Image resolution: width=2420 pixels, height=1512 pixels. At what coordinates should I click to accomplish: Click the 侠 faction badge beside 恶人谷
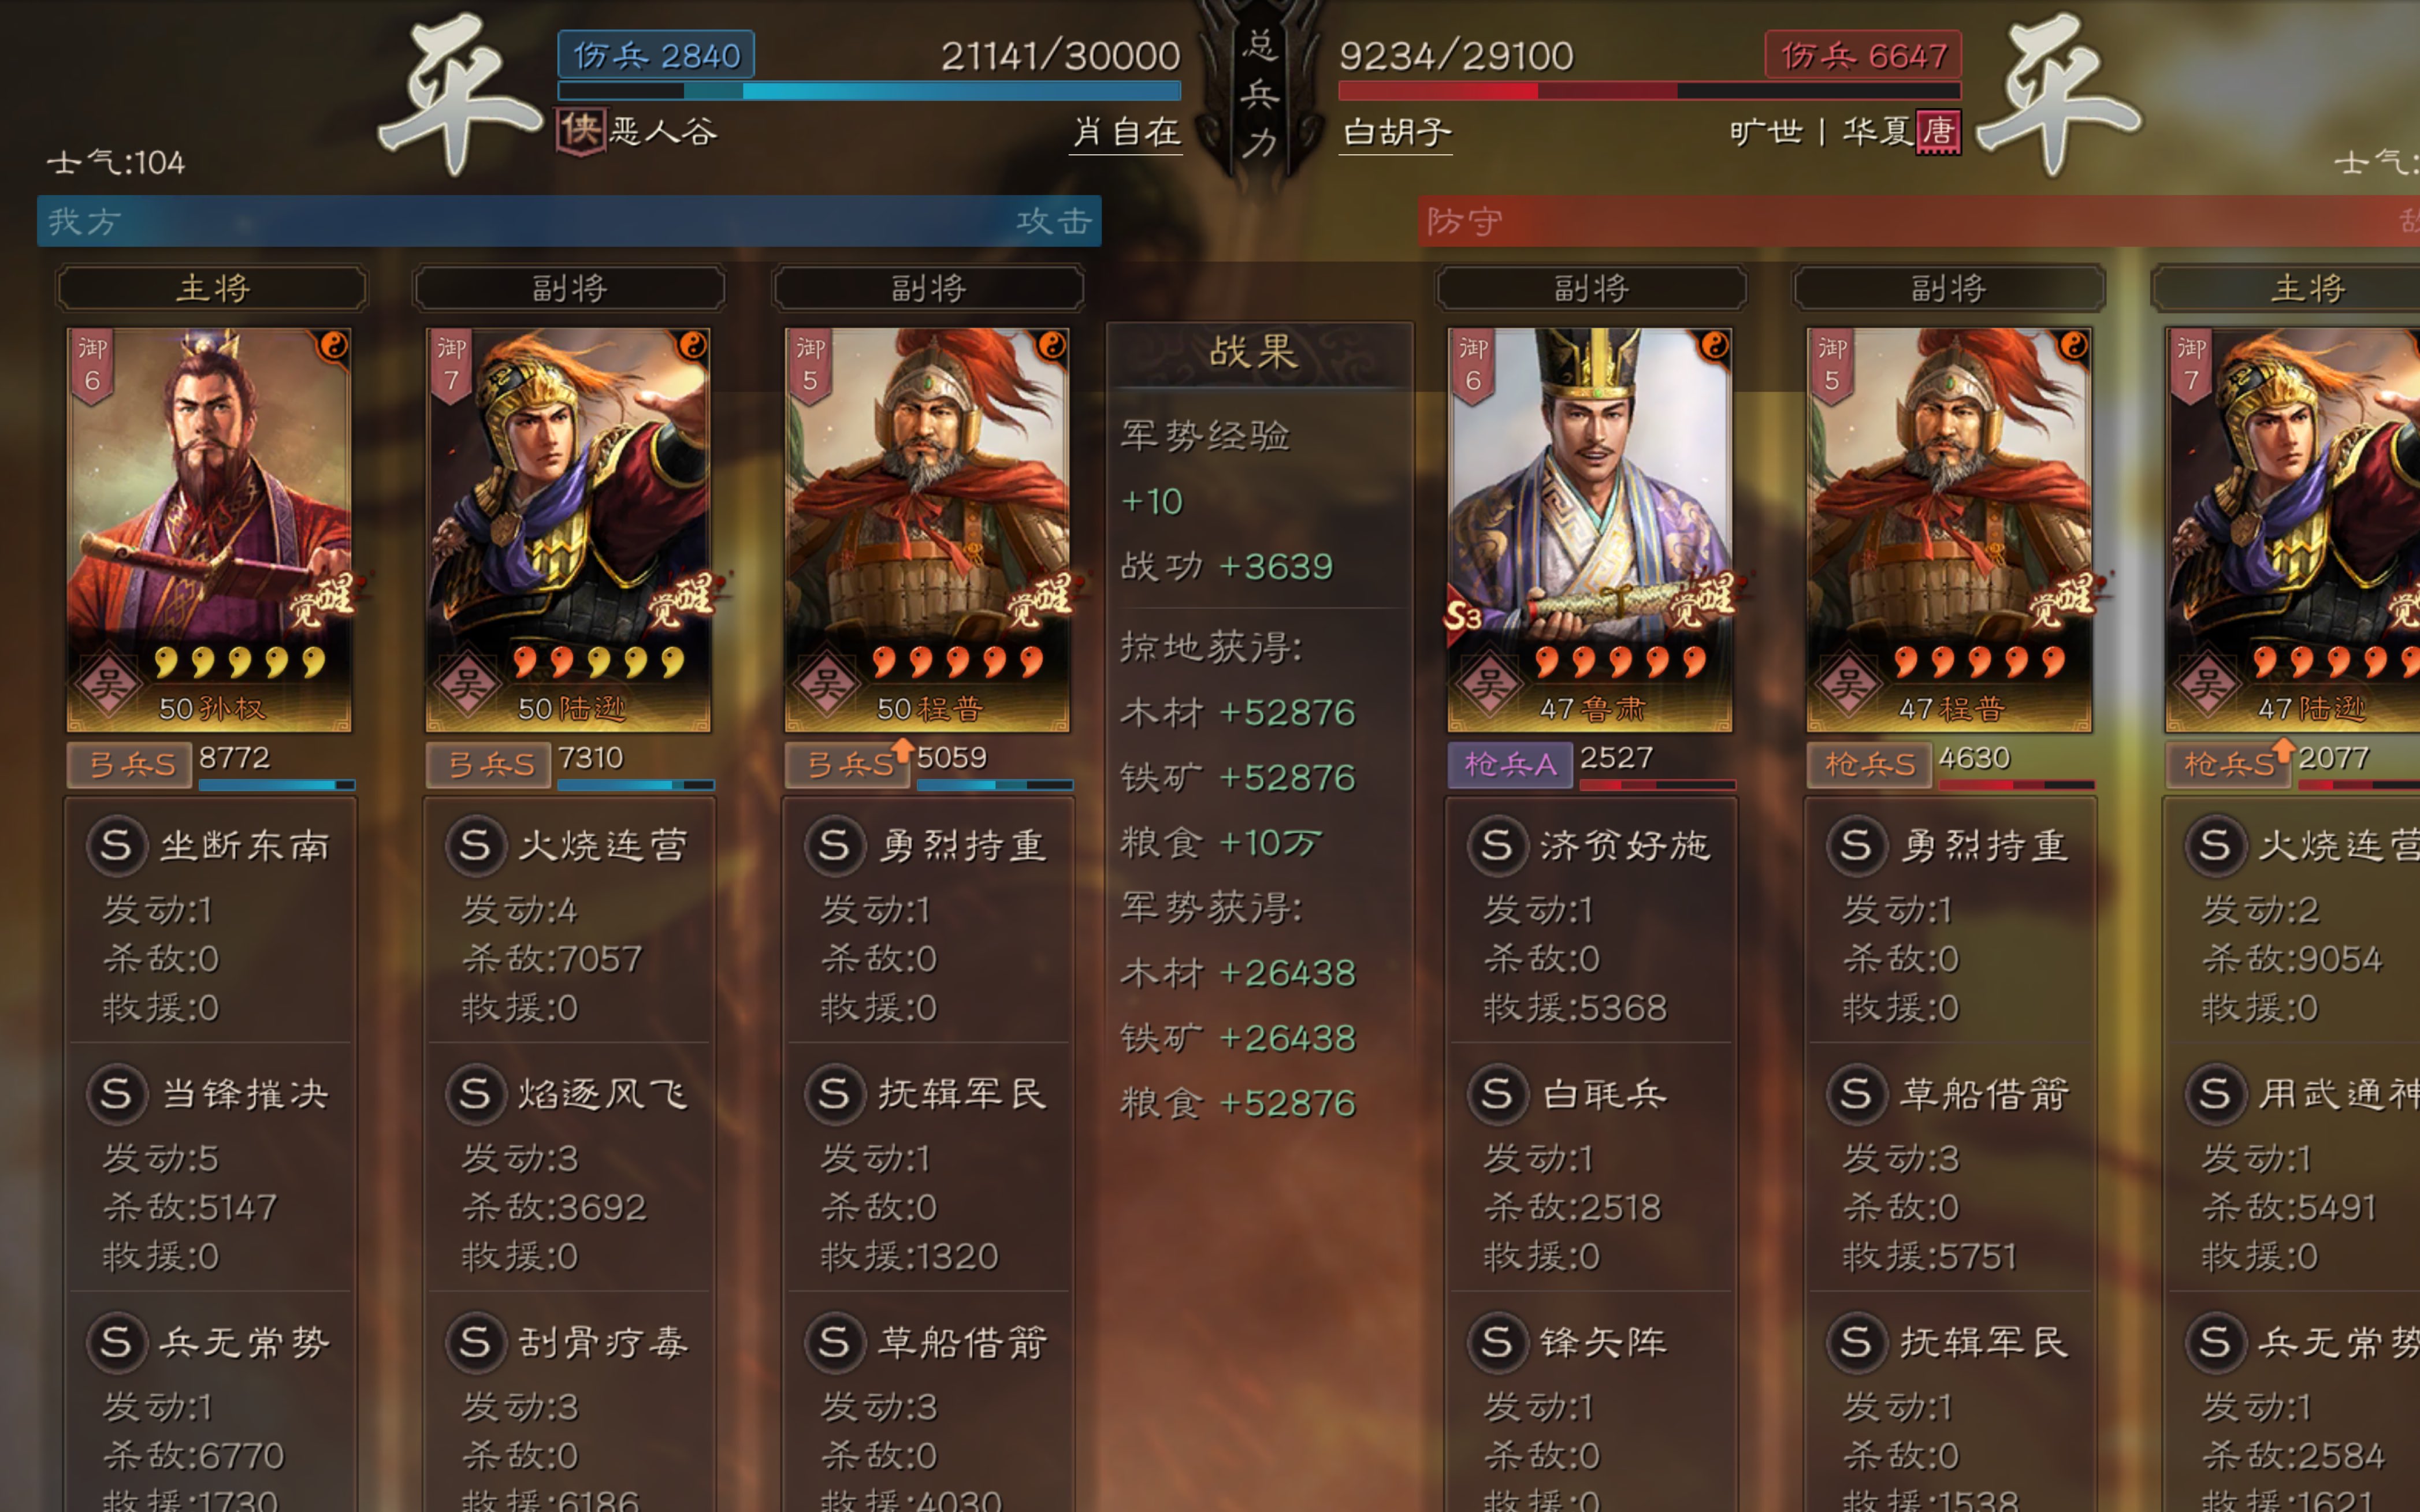580,131
